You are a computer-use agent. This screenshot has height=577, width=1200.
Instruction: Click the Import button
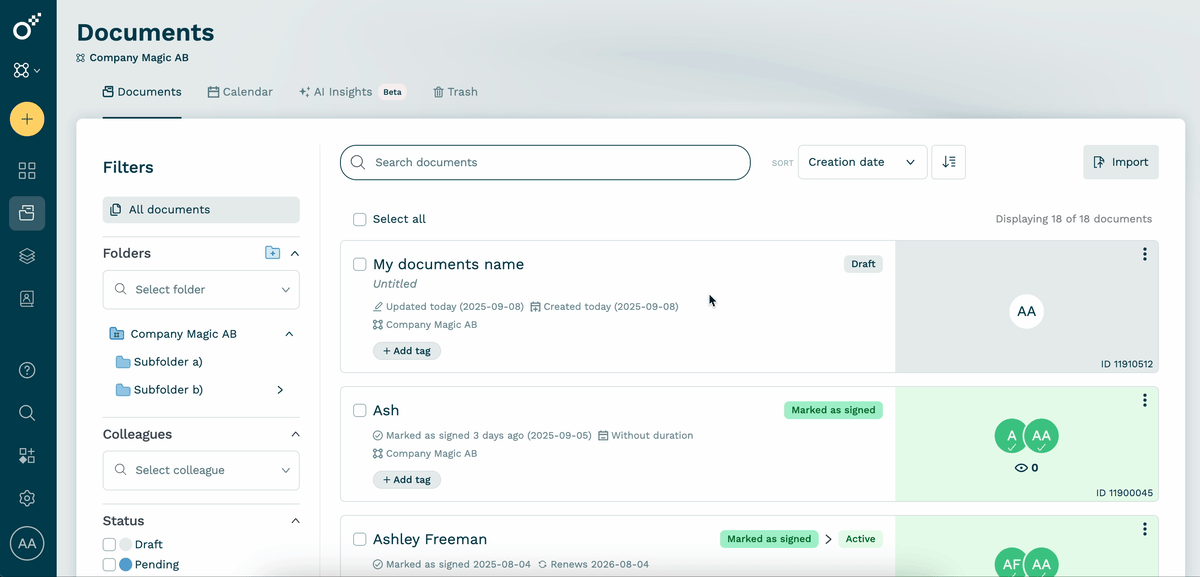click(1120, 161)
